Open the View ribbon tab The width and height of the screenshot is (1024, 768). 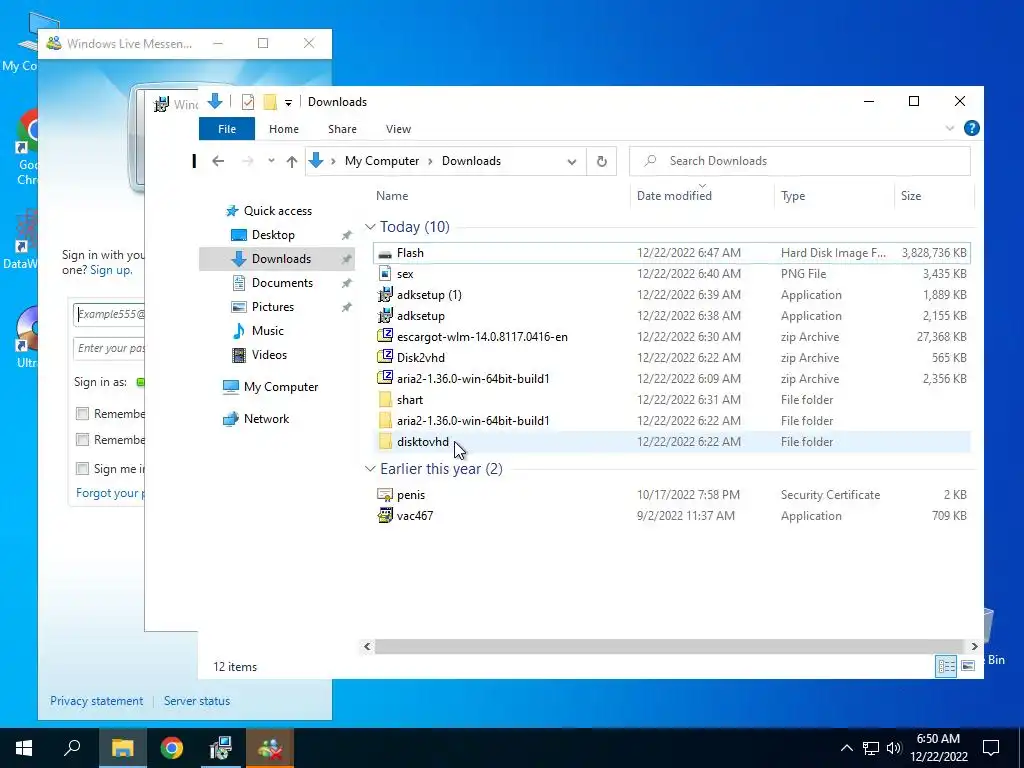coord(398,129)
